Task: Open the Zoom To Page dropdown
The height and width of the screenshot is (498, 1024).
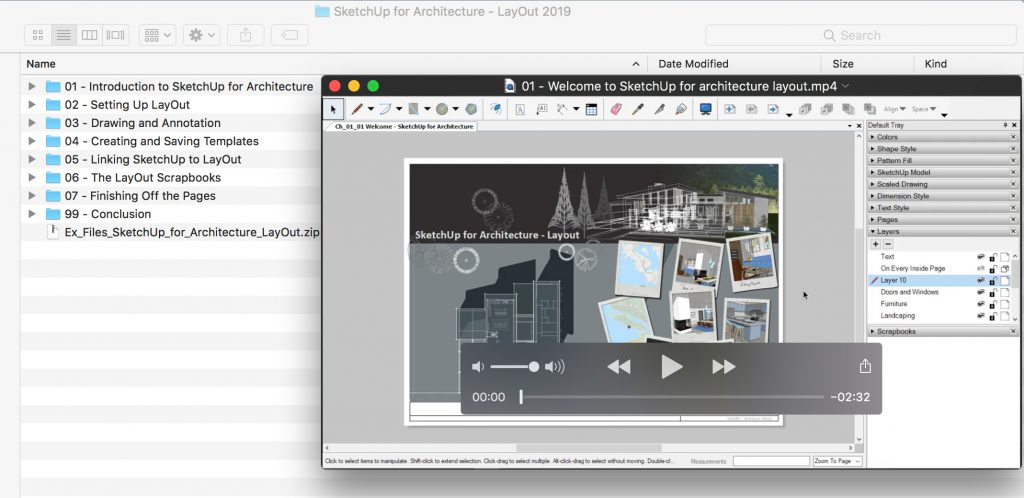Action: (838, 461)
